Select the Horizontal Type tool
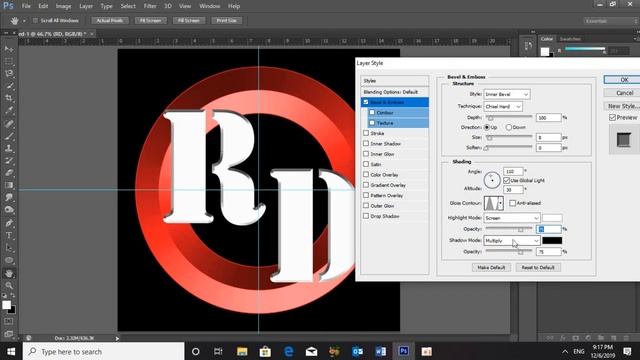Viewport: 640px width, 360px height. click(x=9, y=236)
